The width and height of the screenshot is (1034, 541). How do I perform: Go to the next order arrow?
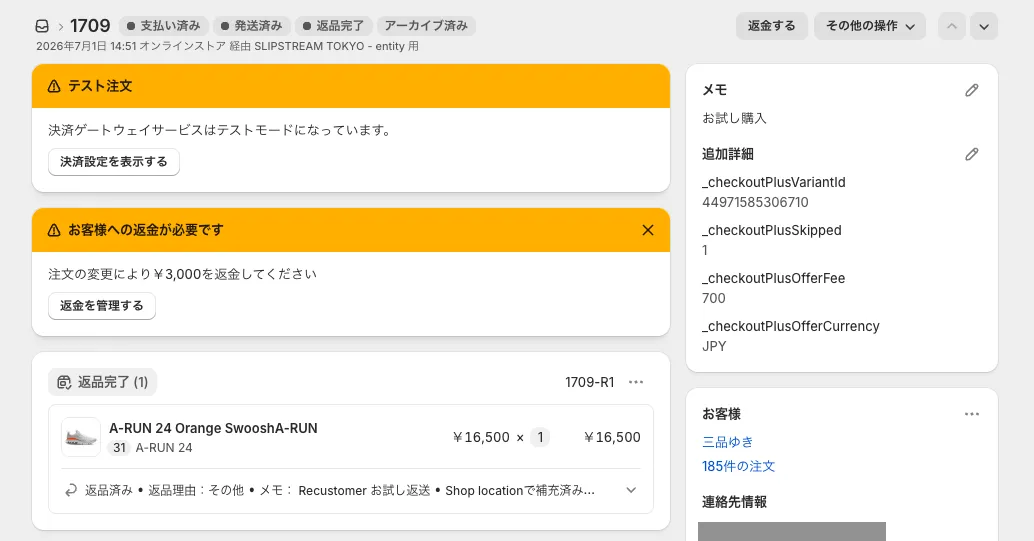[x=984, y=26]
